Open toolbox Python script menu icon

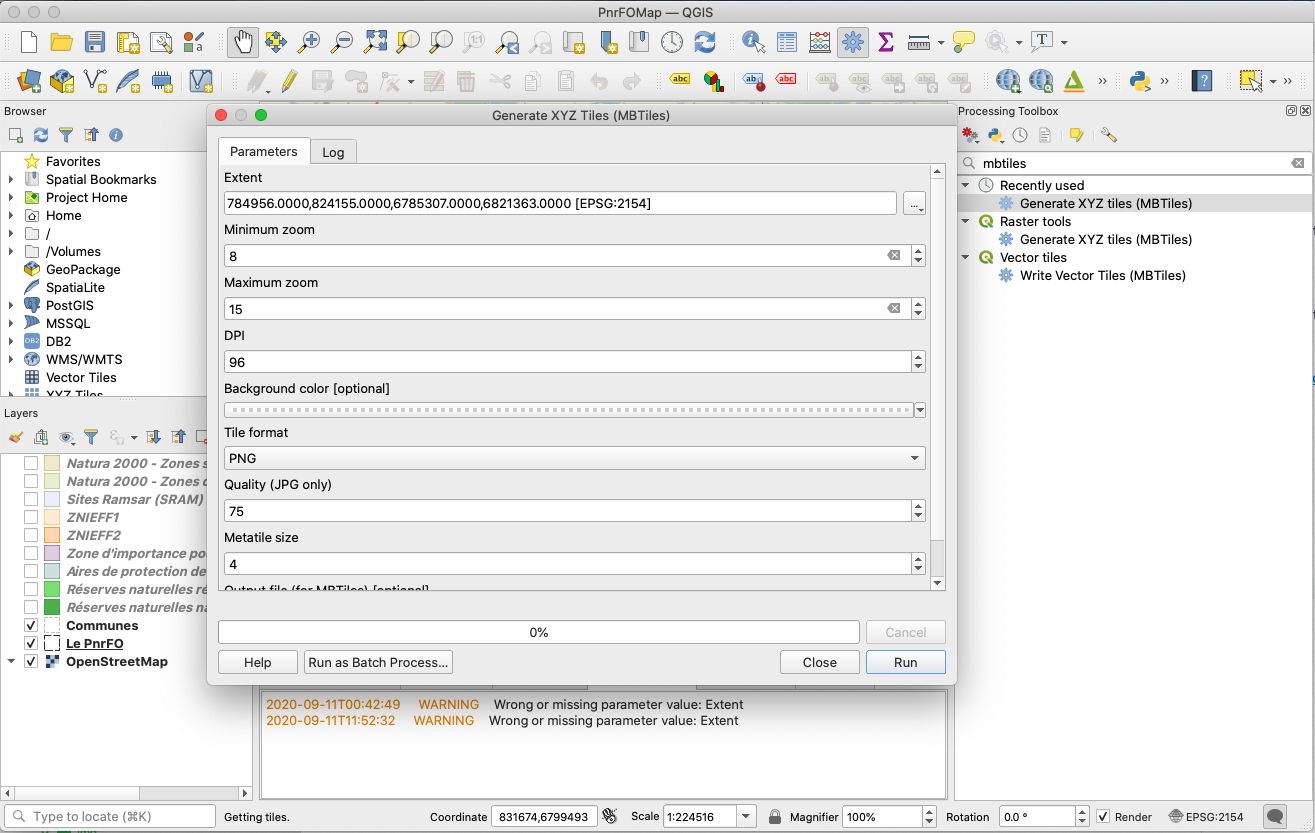tap(995, 135)
